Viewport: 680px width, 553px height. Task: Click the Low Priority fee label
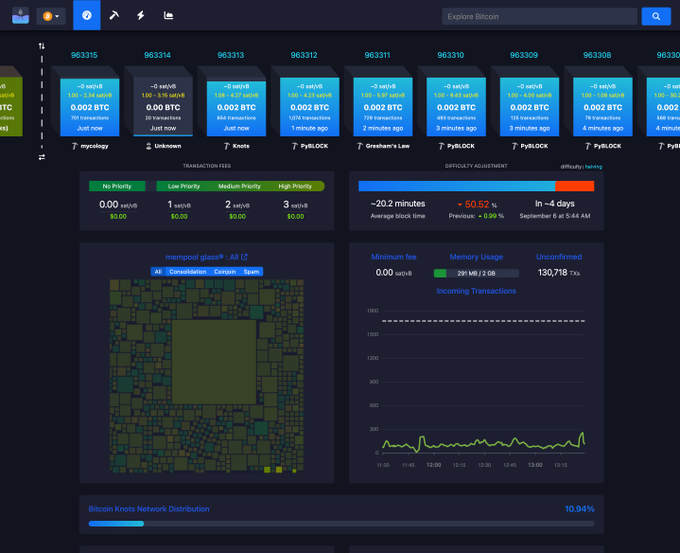pos(184,186)
